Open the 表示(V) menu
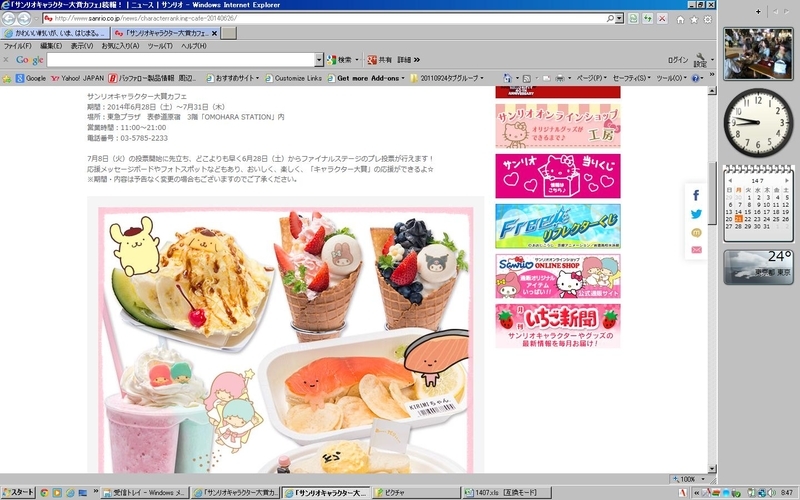 click(82, 46)
